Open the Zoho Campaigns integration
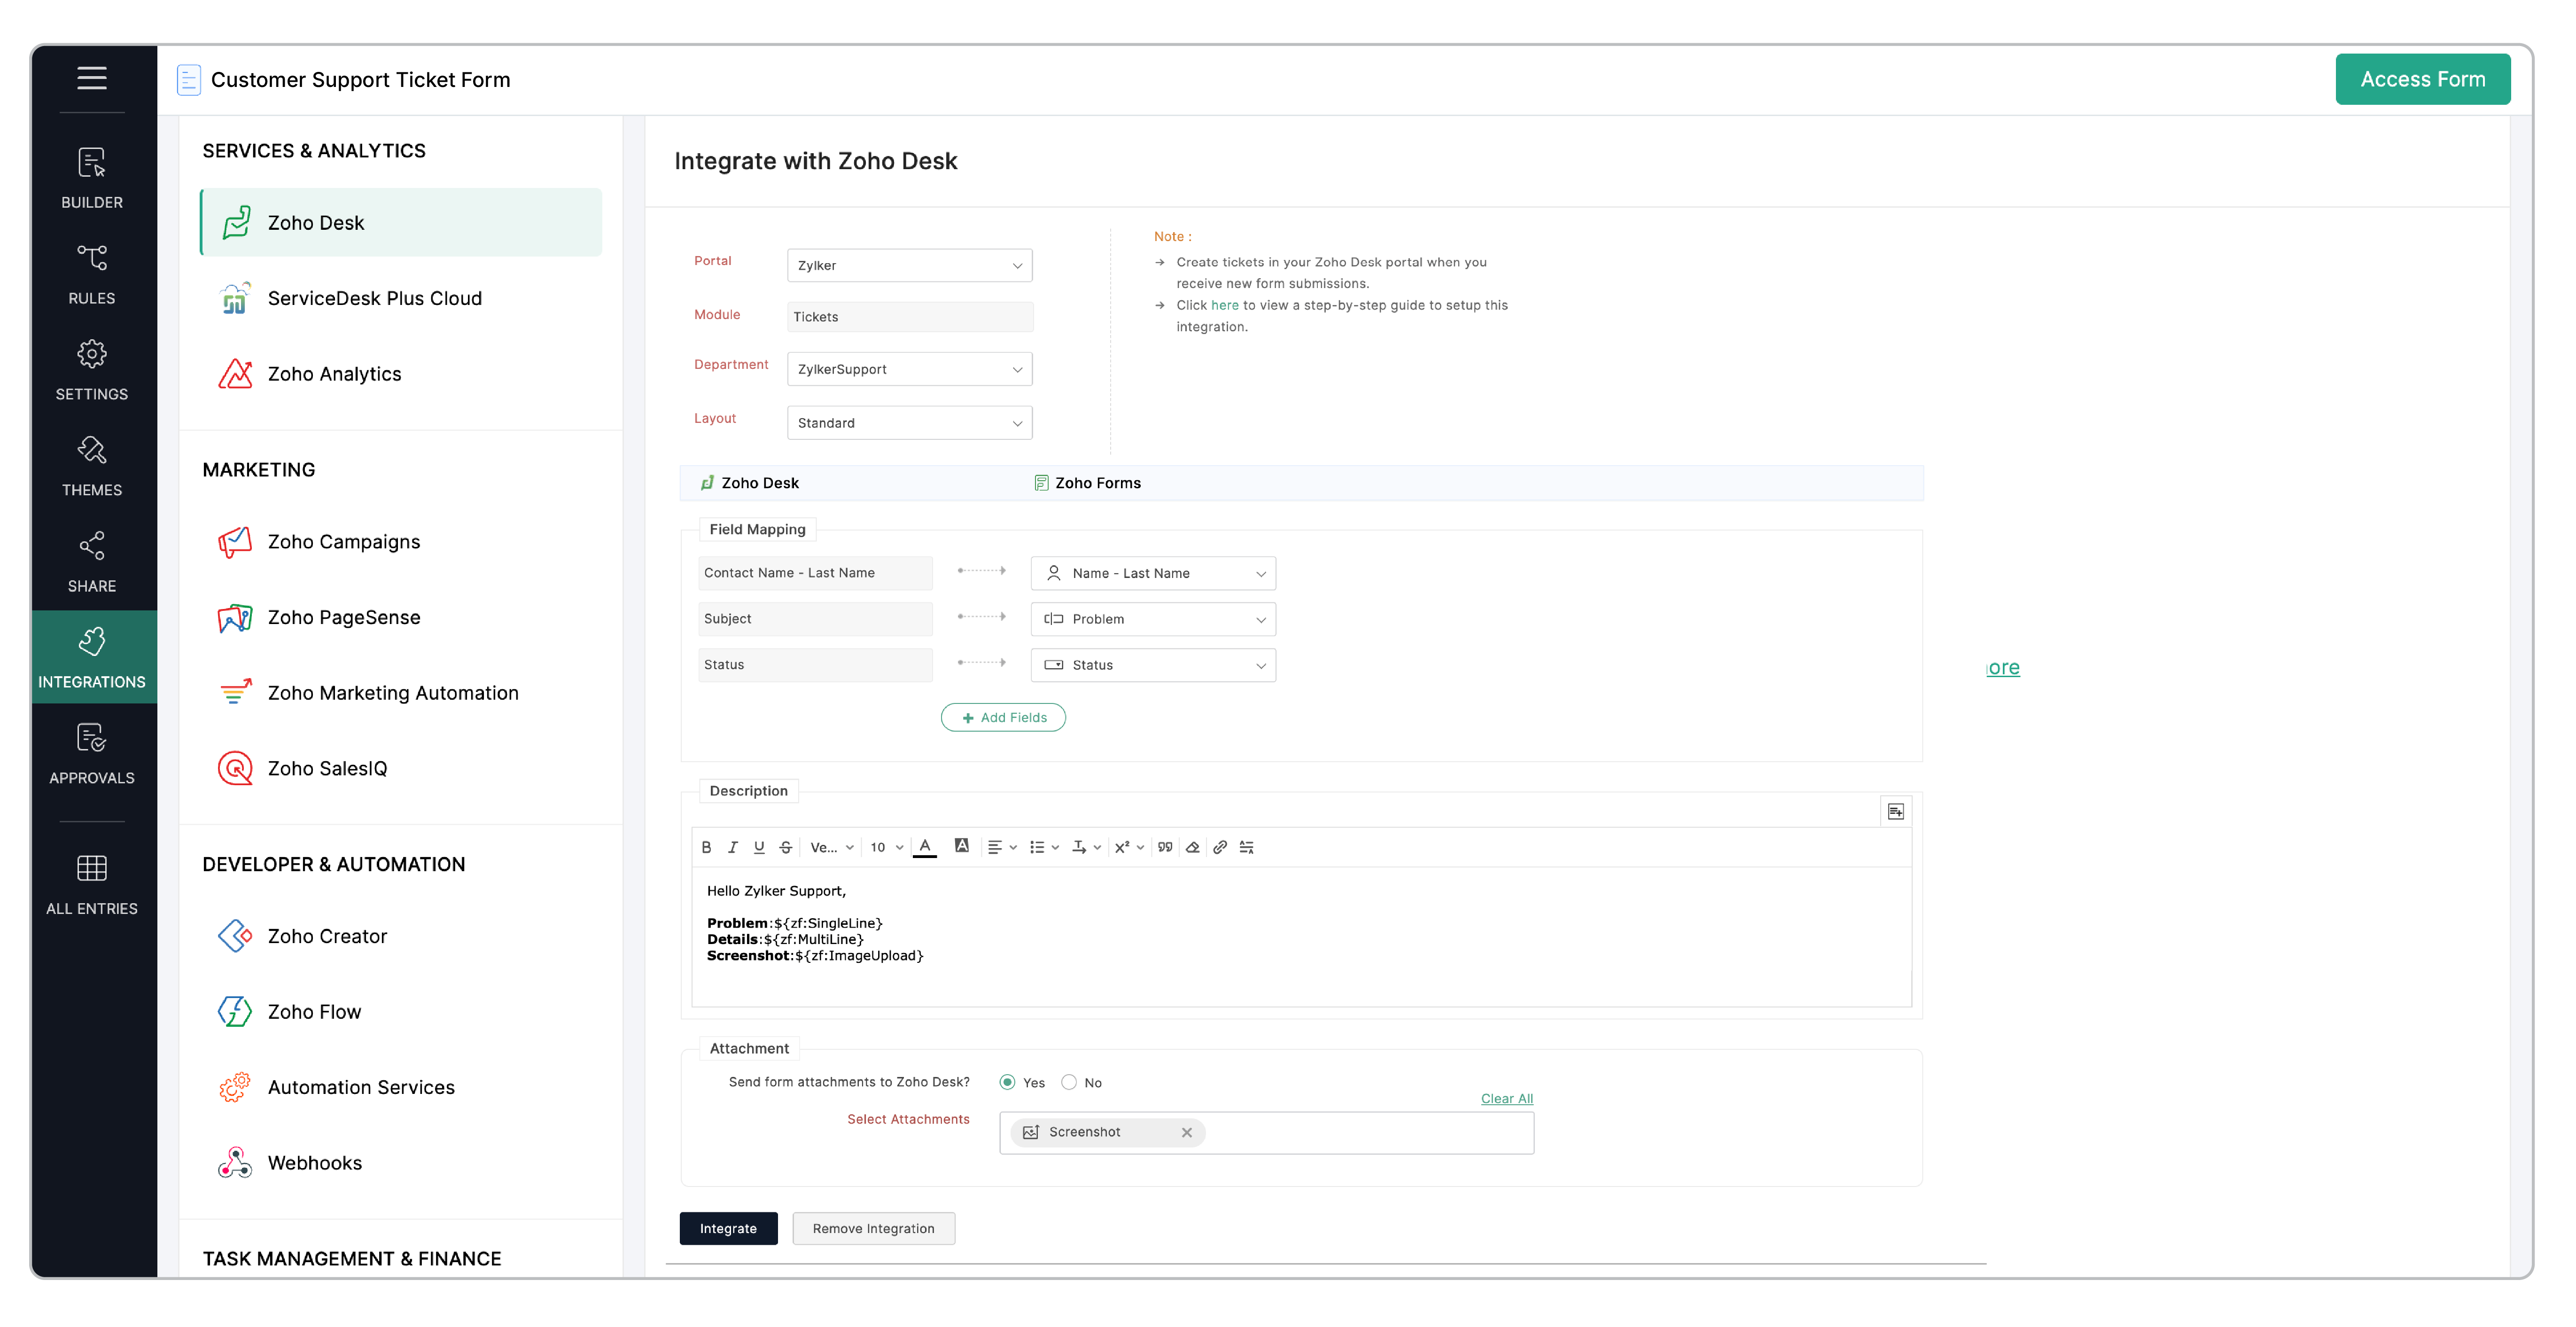Viewport: 2576px width, 1327px height. pos(343,541)
